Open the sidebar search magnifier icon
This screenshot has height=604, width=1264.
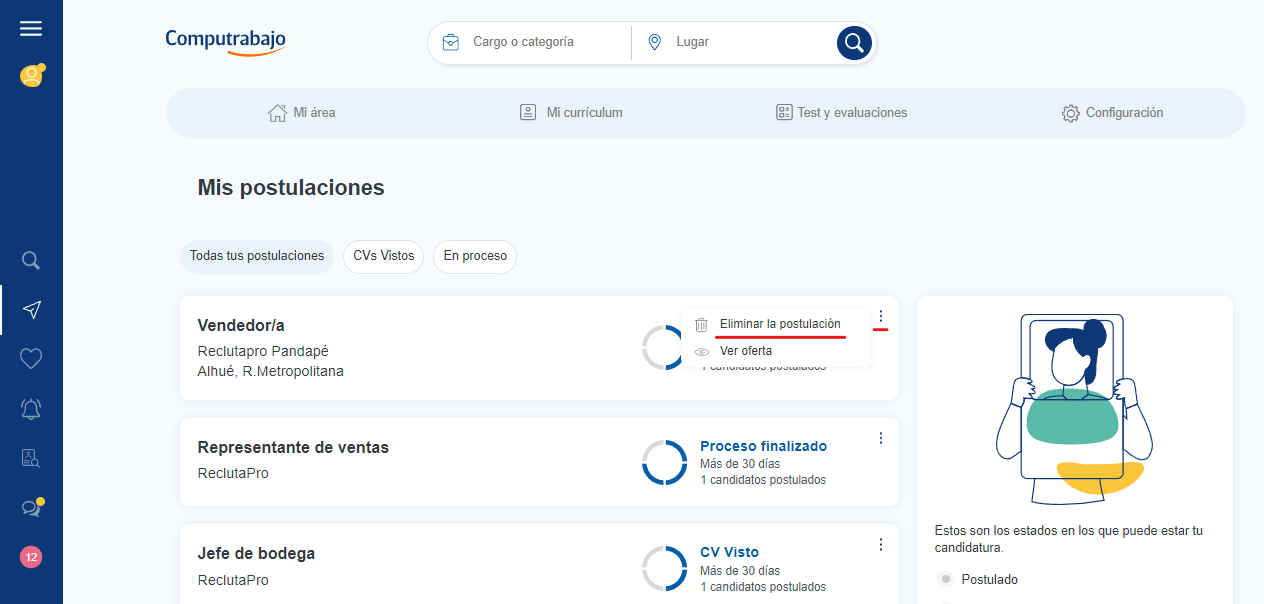31,261
